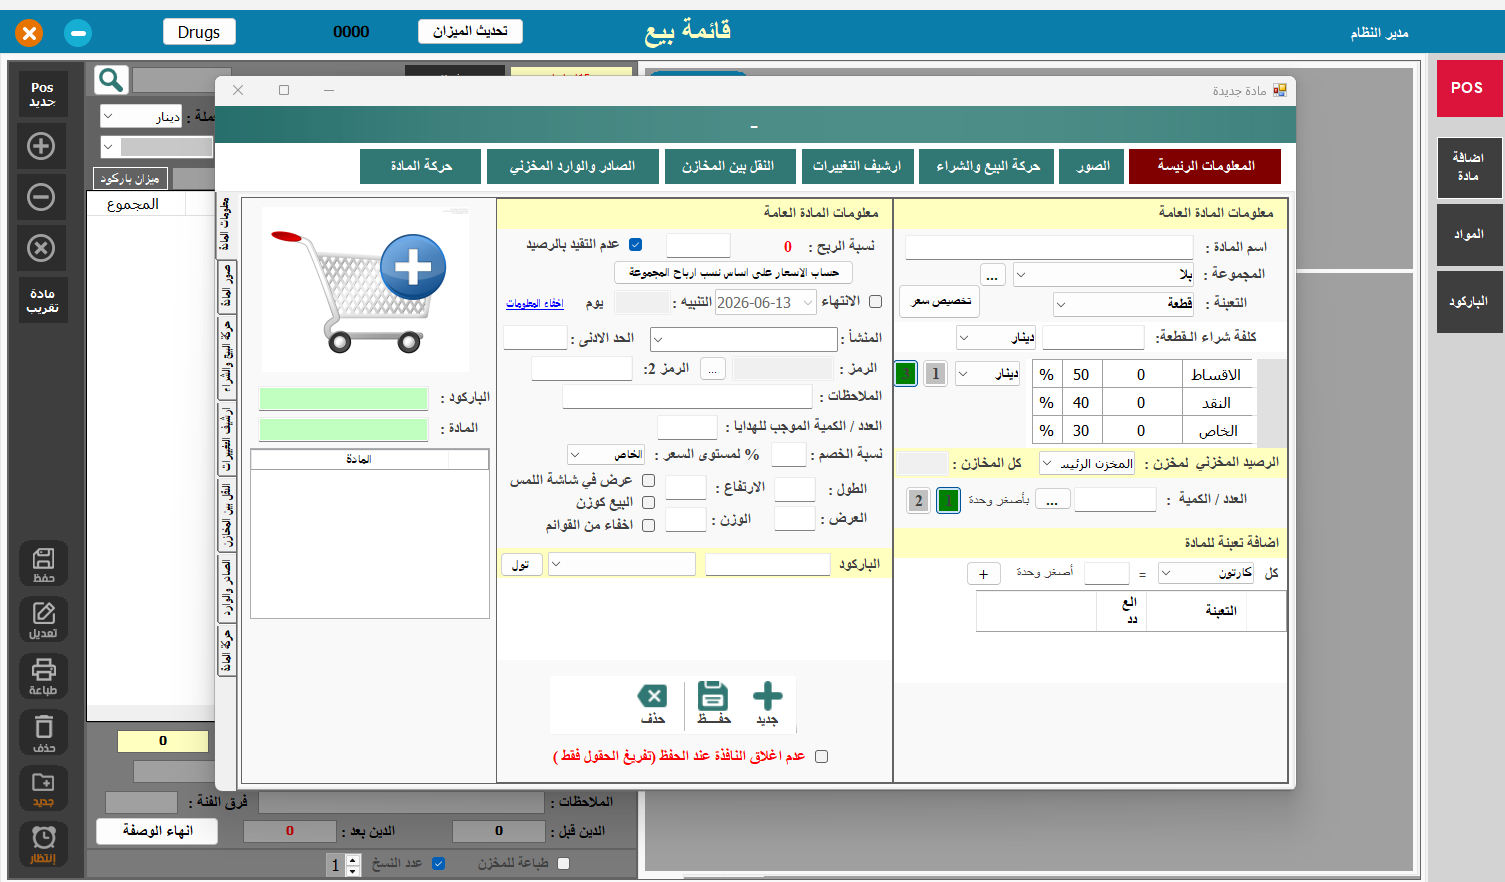Click the تول button near barcode
1505x882 pixels.
(x=521, y=565)
